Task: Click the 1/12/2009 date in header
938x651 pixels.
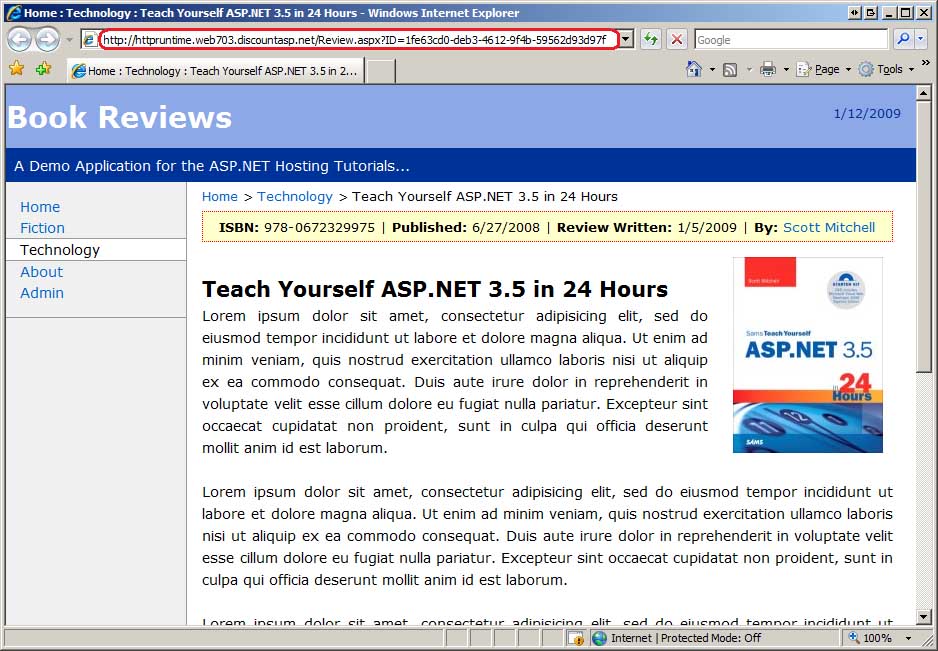Action: (x=867, y=114)
